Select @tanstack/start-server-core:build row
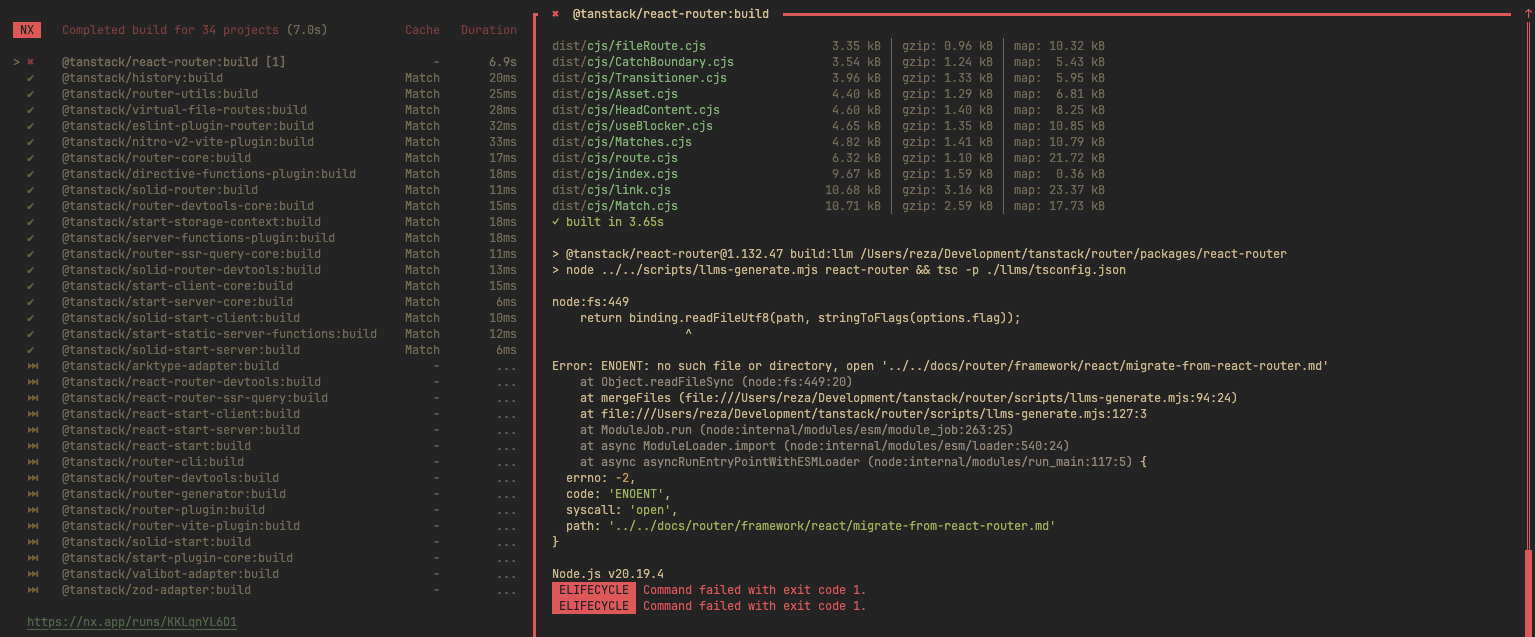The image size is (1535, 637). [265, 302]
